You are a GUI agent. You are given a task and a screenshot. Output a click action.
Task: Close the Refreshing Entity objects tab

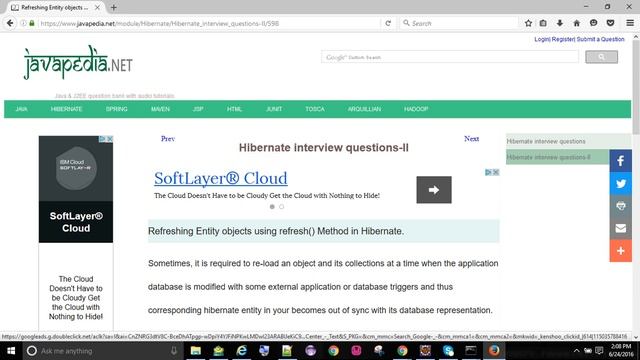point(97,7)
